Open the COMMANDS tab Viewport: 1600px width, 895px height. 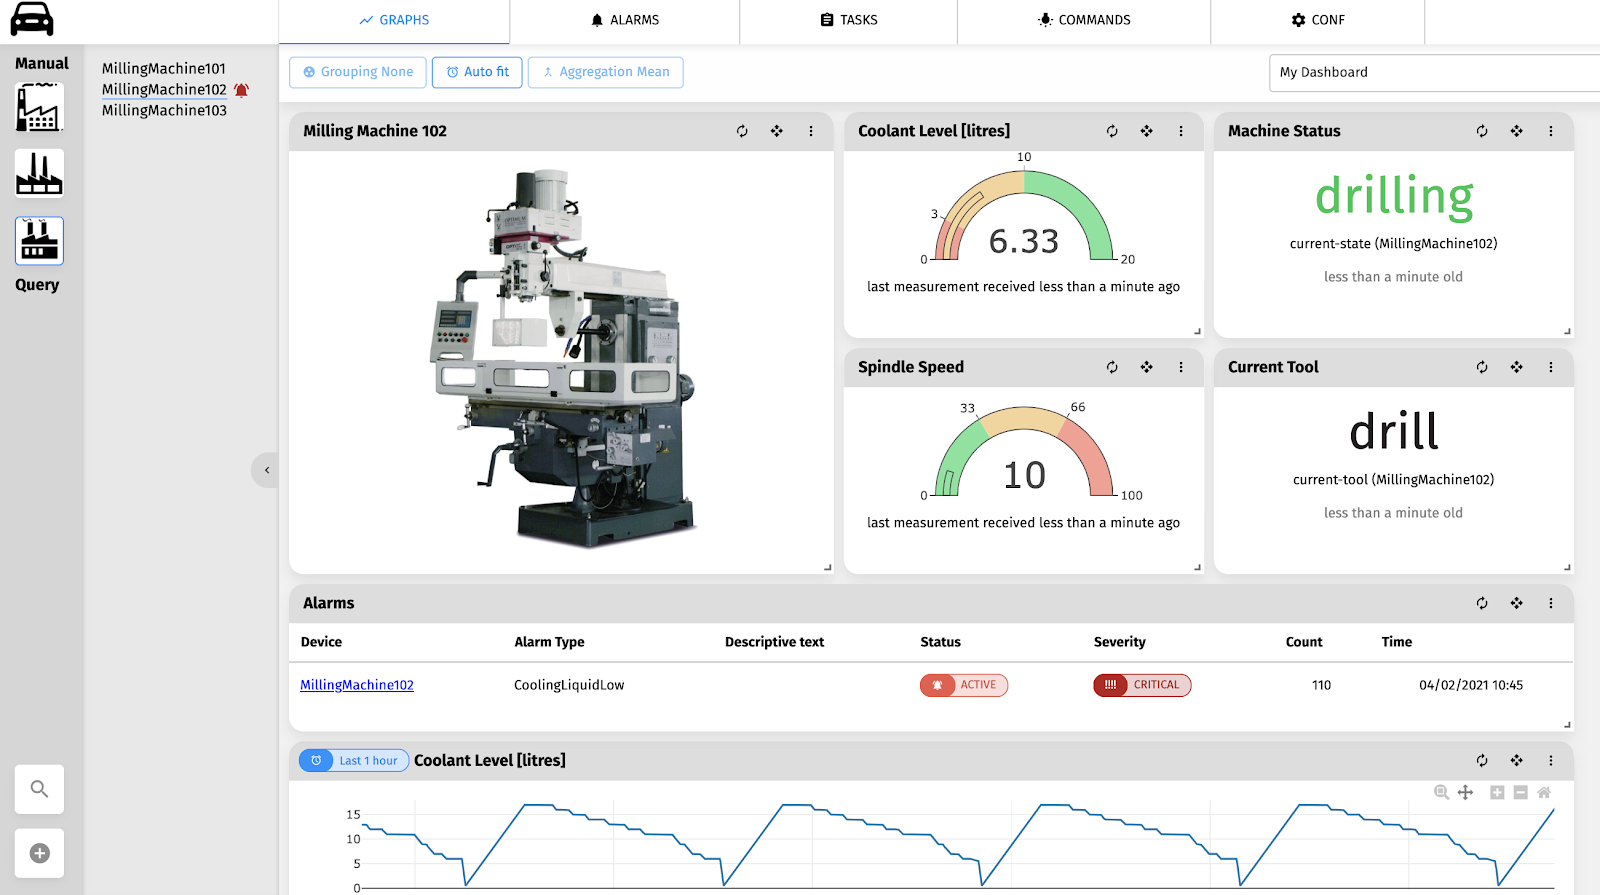click(1084, 20)
